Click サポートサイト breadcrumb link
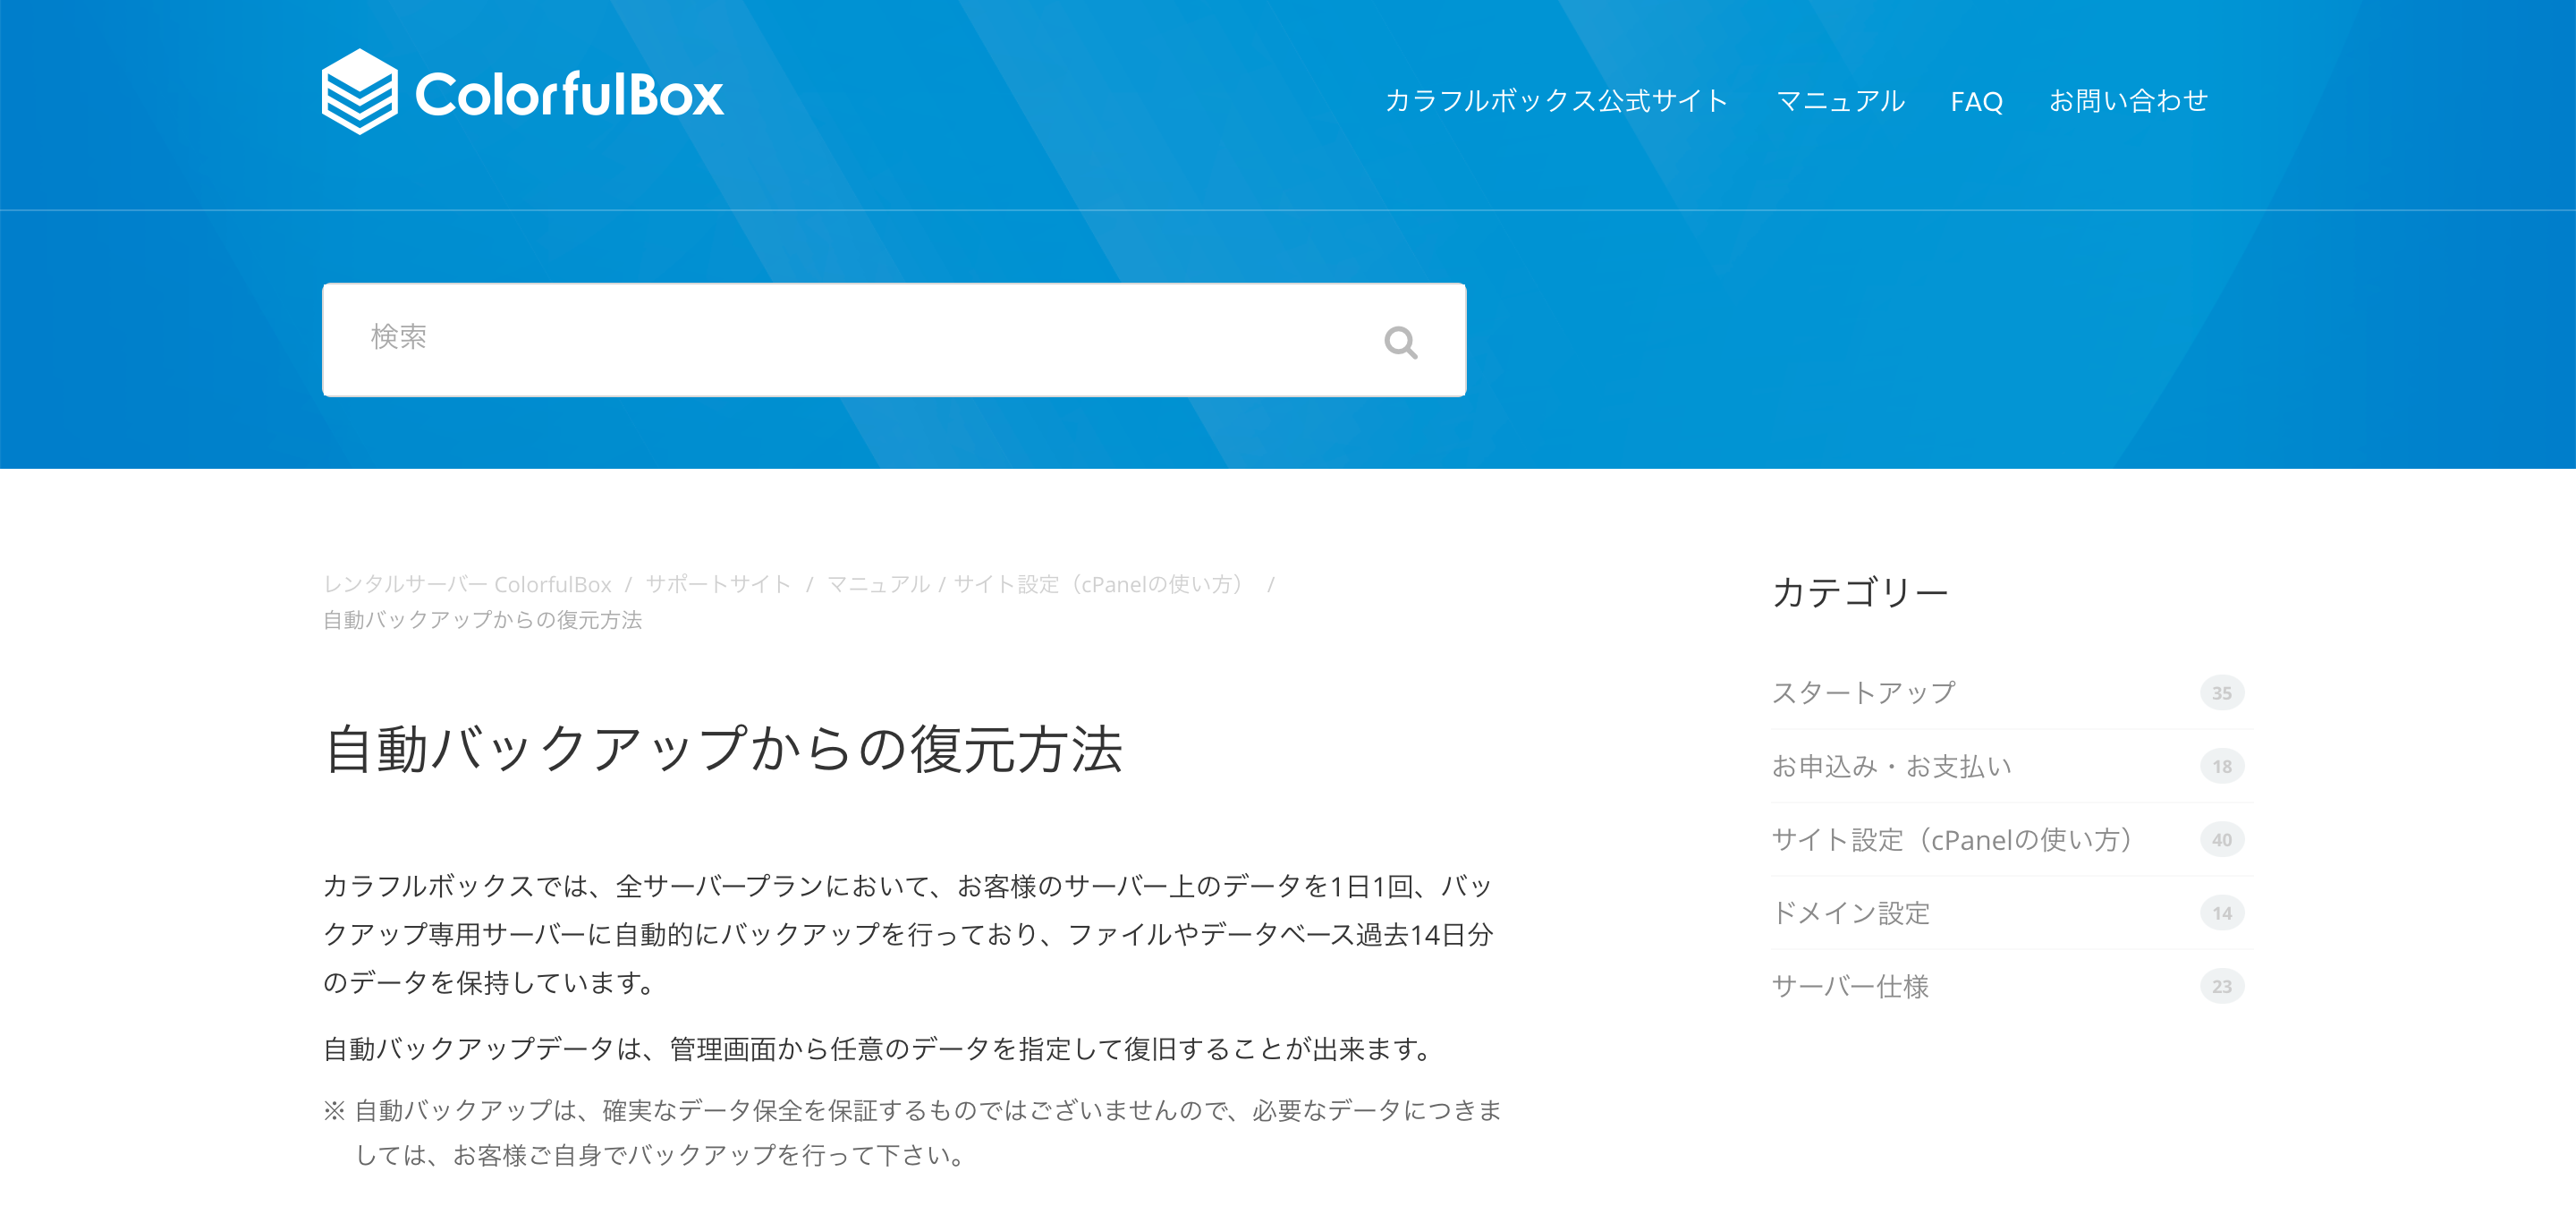 pos(718,584)
